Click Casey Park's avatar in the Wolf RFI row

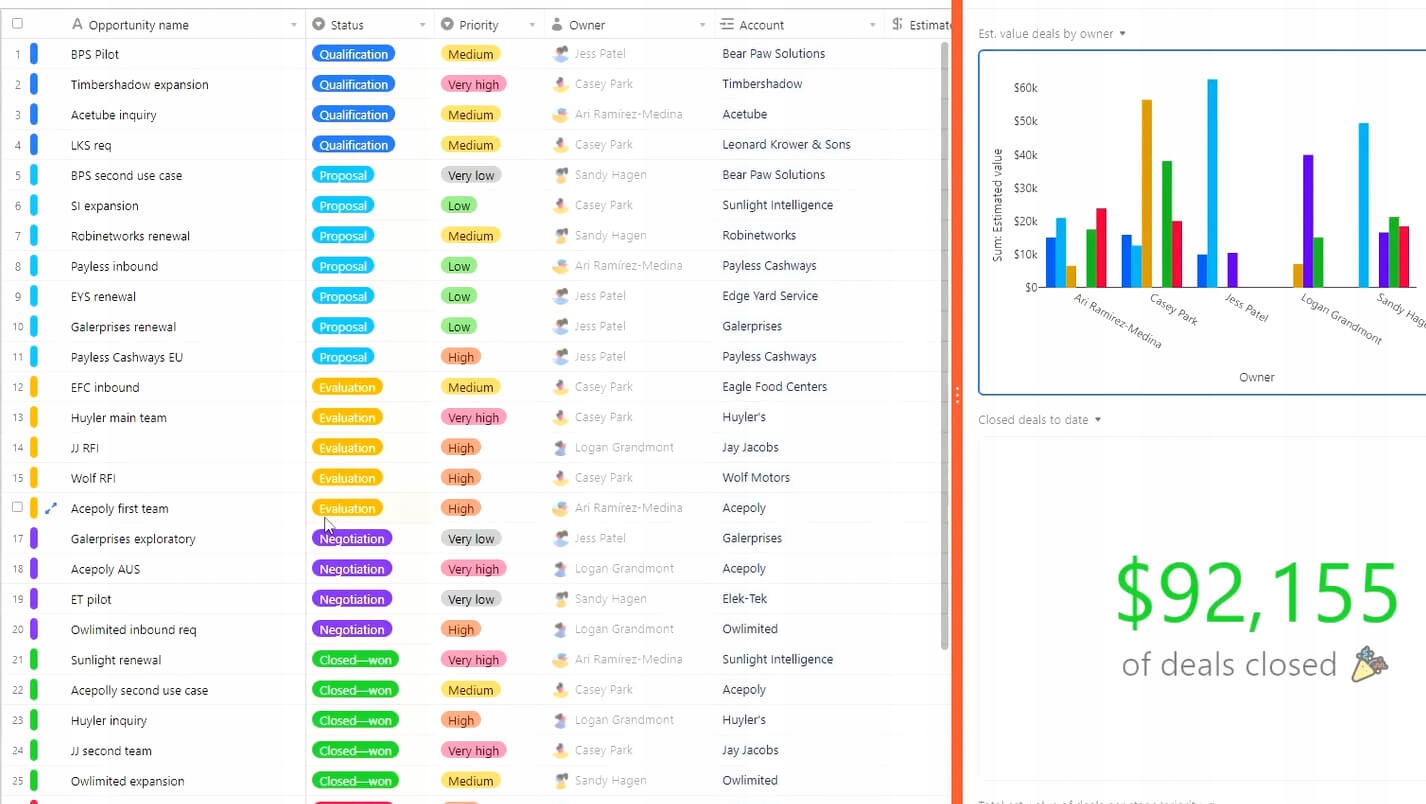(561, 478)
